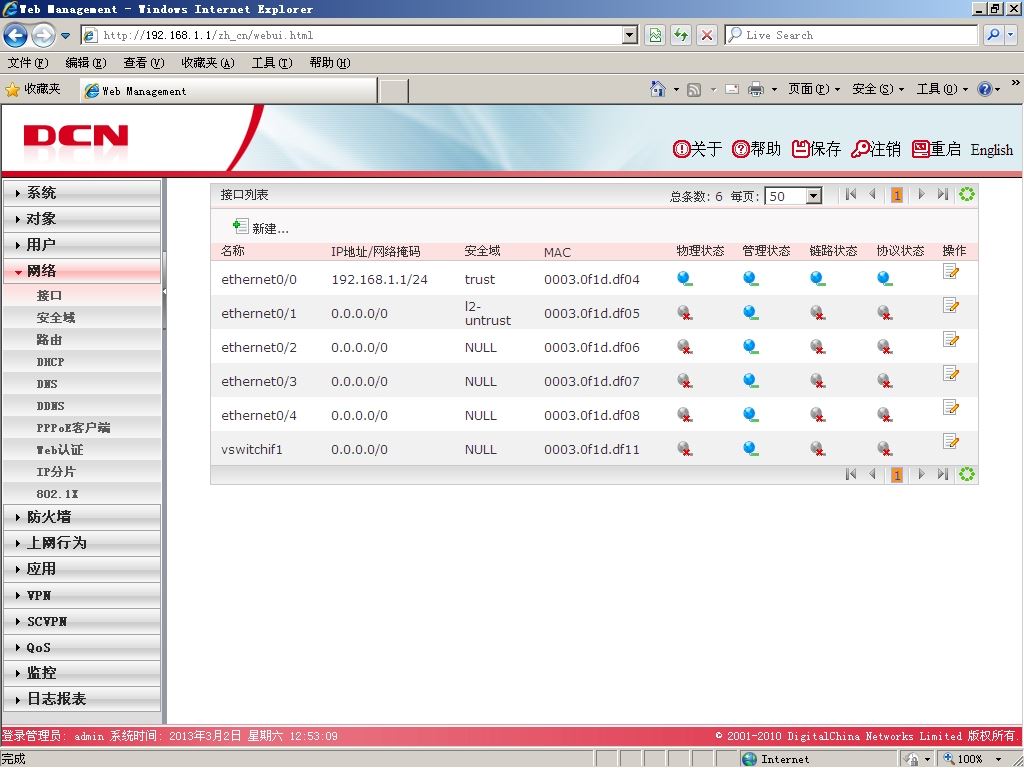Click protocol status icon of vswitchif1
The height and width of the screenshot is (768, 1024).
pos(885,449)
